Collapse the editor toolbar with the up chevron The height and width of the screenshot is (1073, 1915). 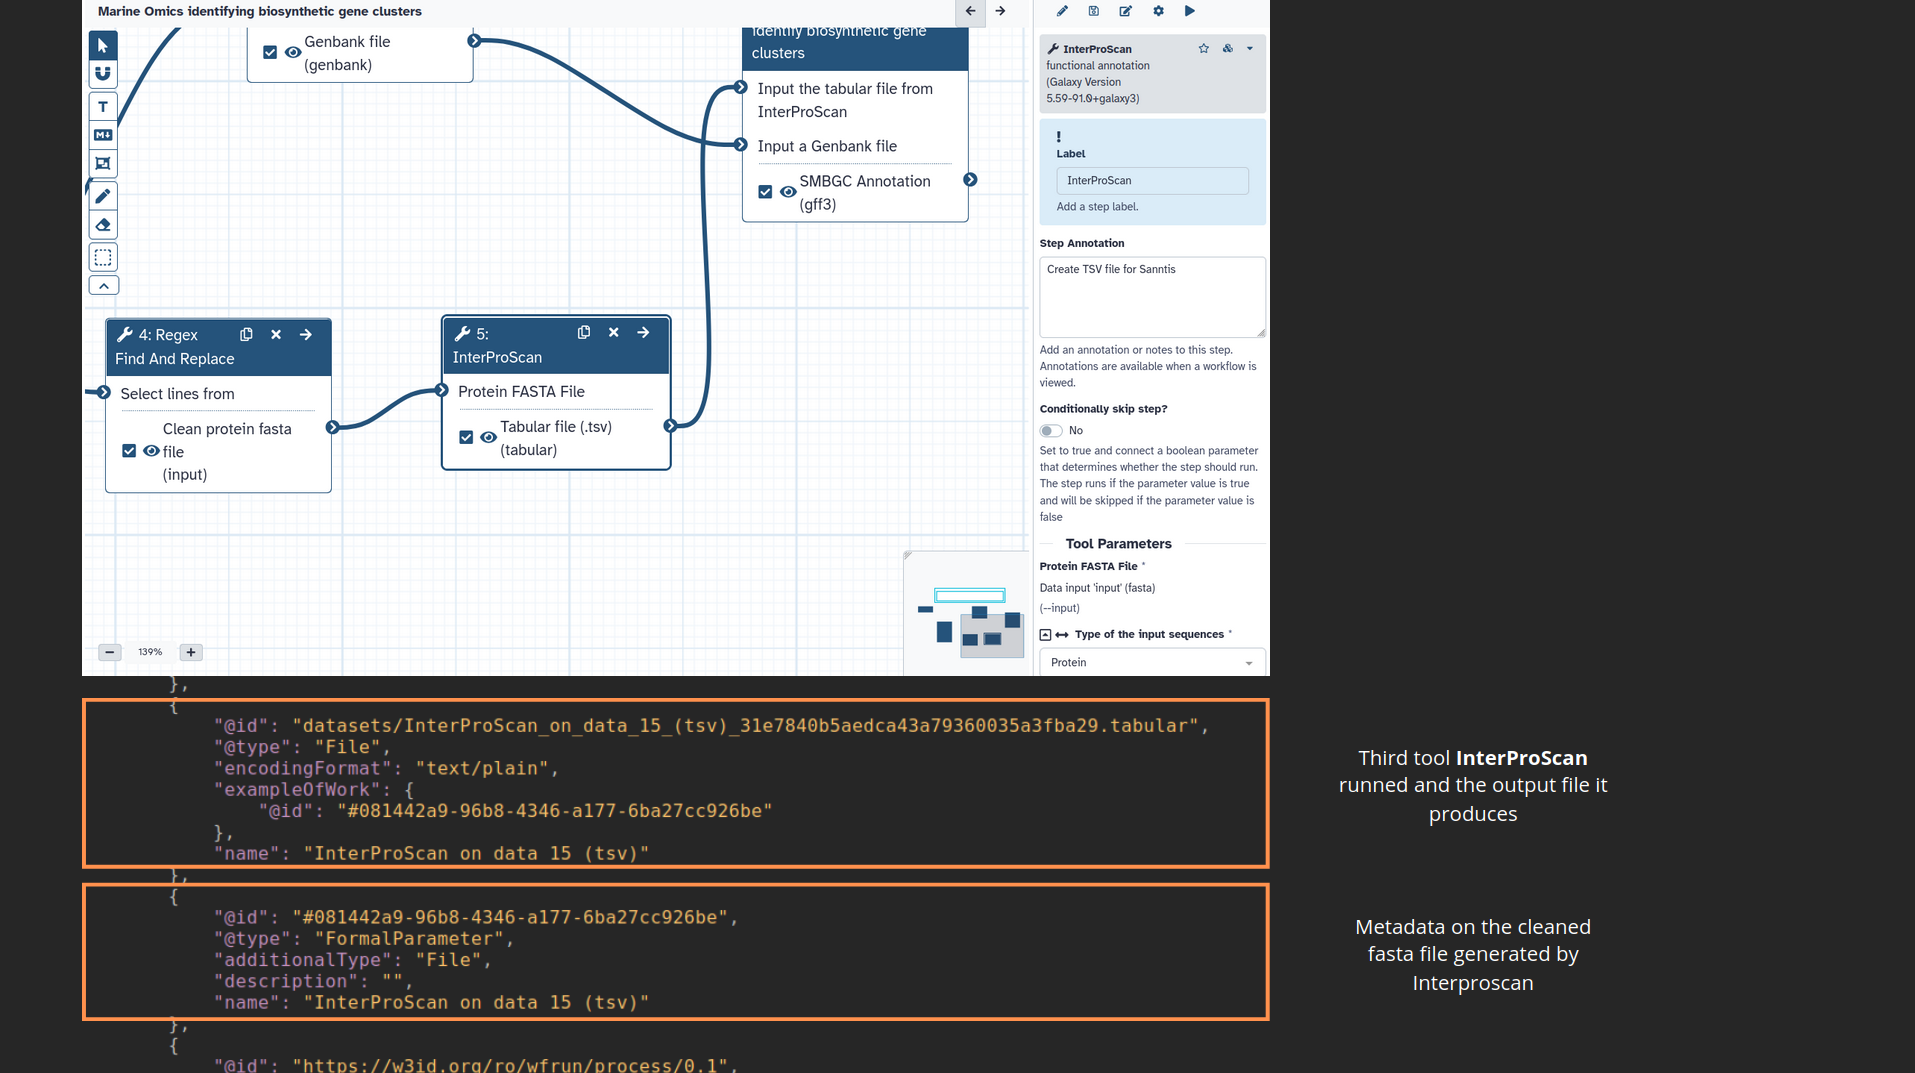(103, 285)
